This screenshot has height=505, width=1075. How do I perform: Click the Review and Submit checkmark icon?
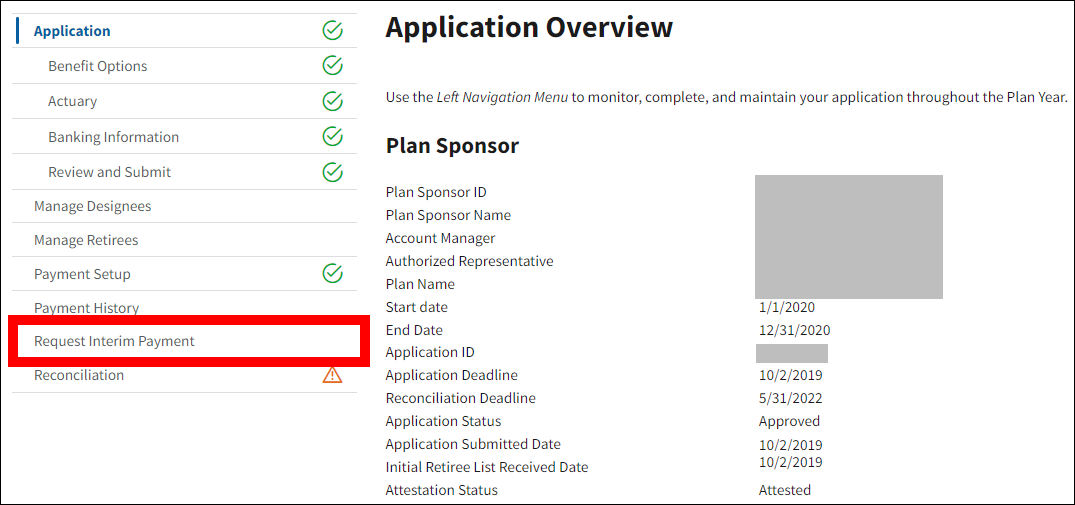(x=333, y=172)
